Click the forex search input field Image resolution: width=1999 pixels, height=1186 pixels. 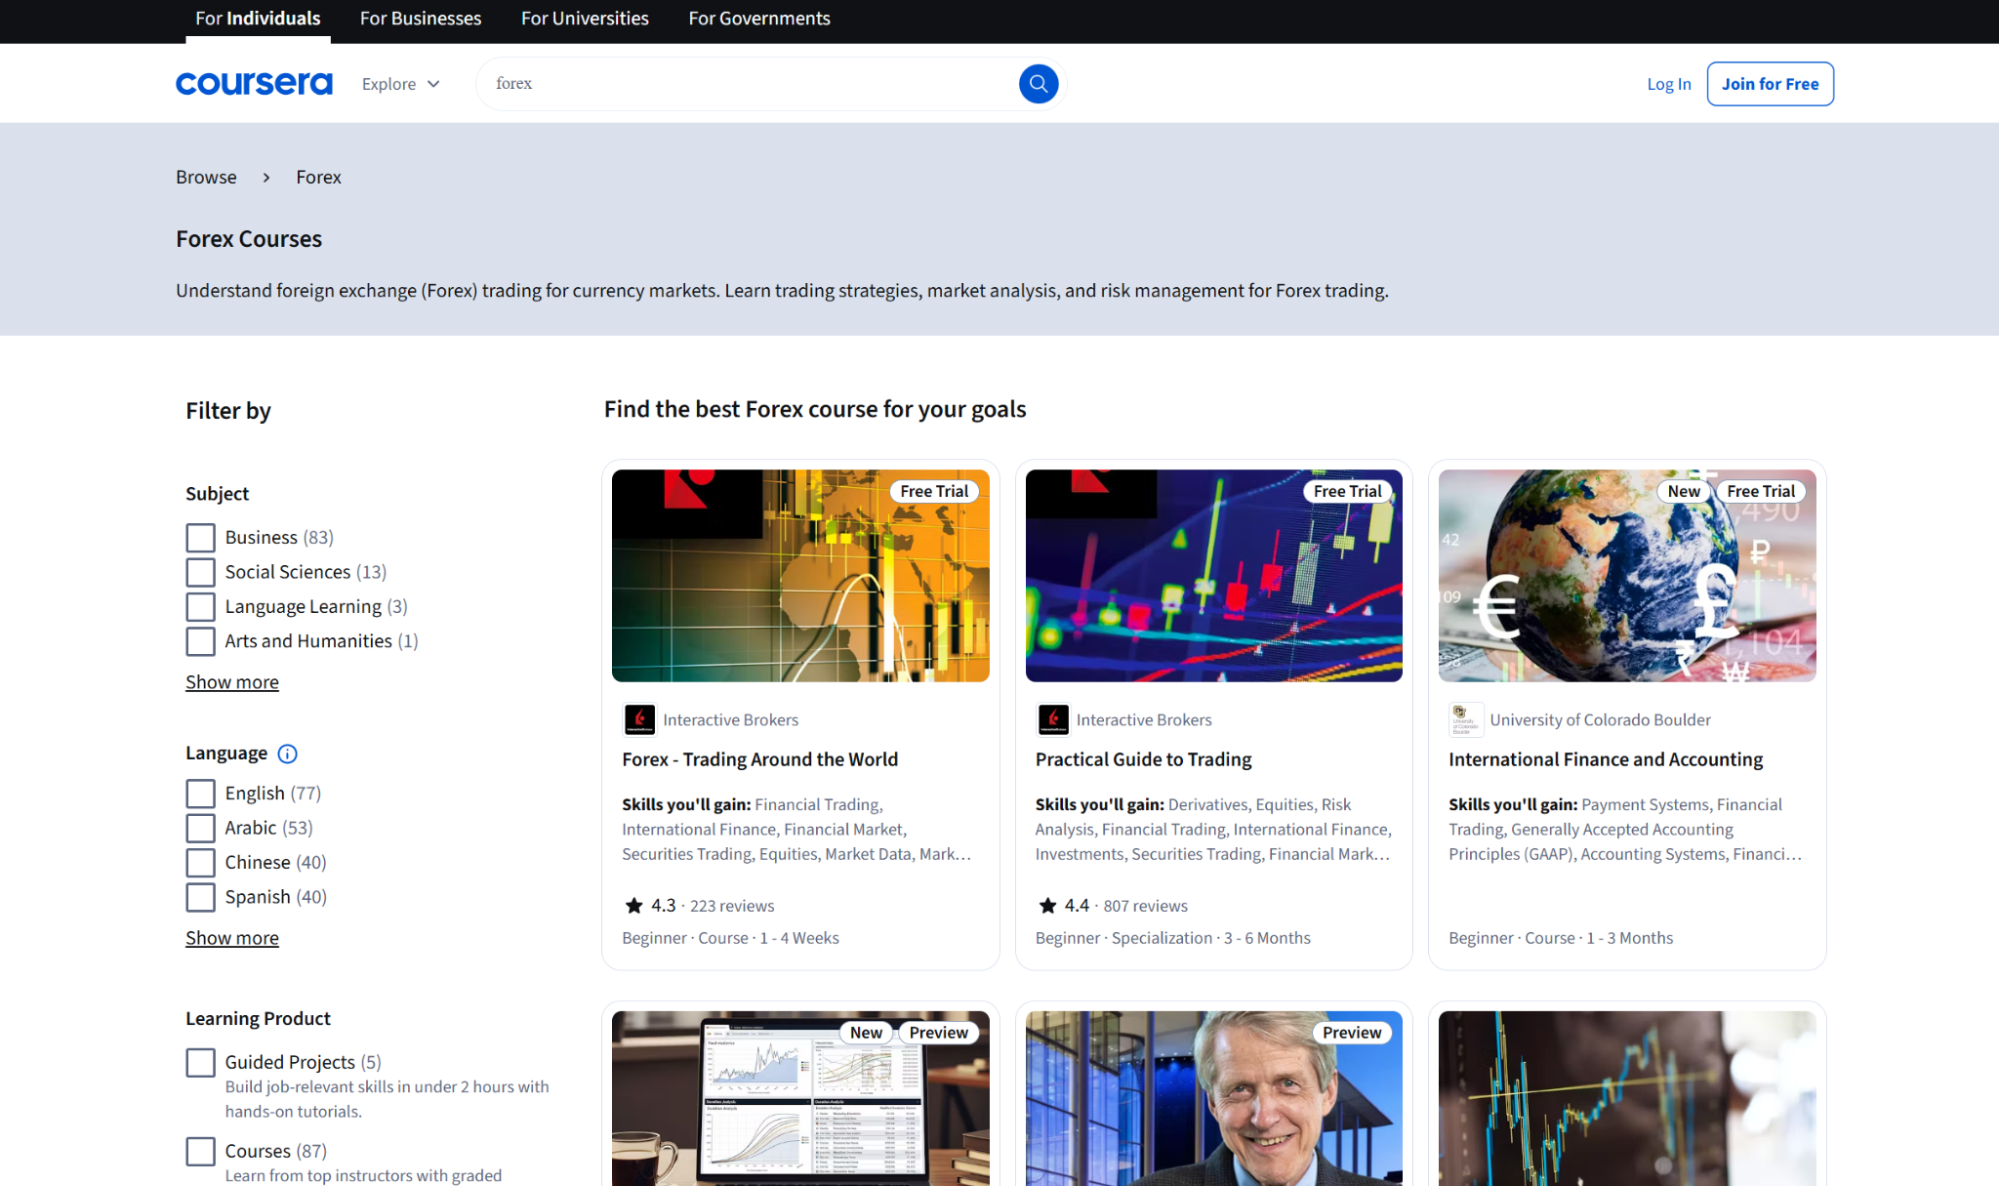(x=750, y=84)
